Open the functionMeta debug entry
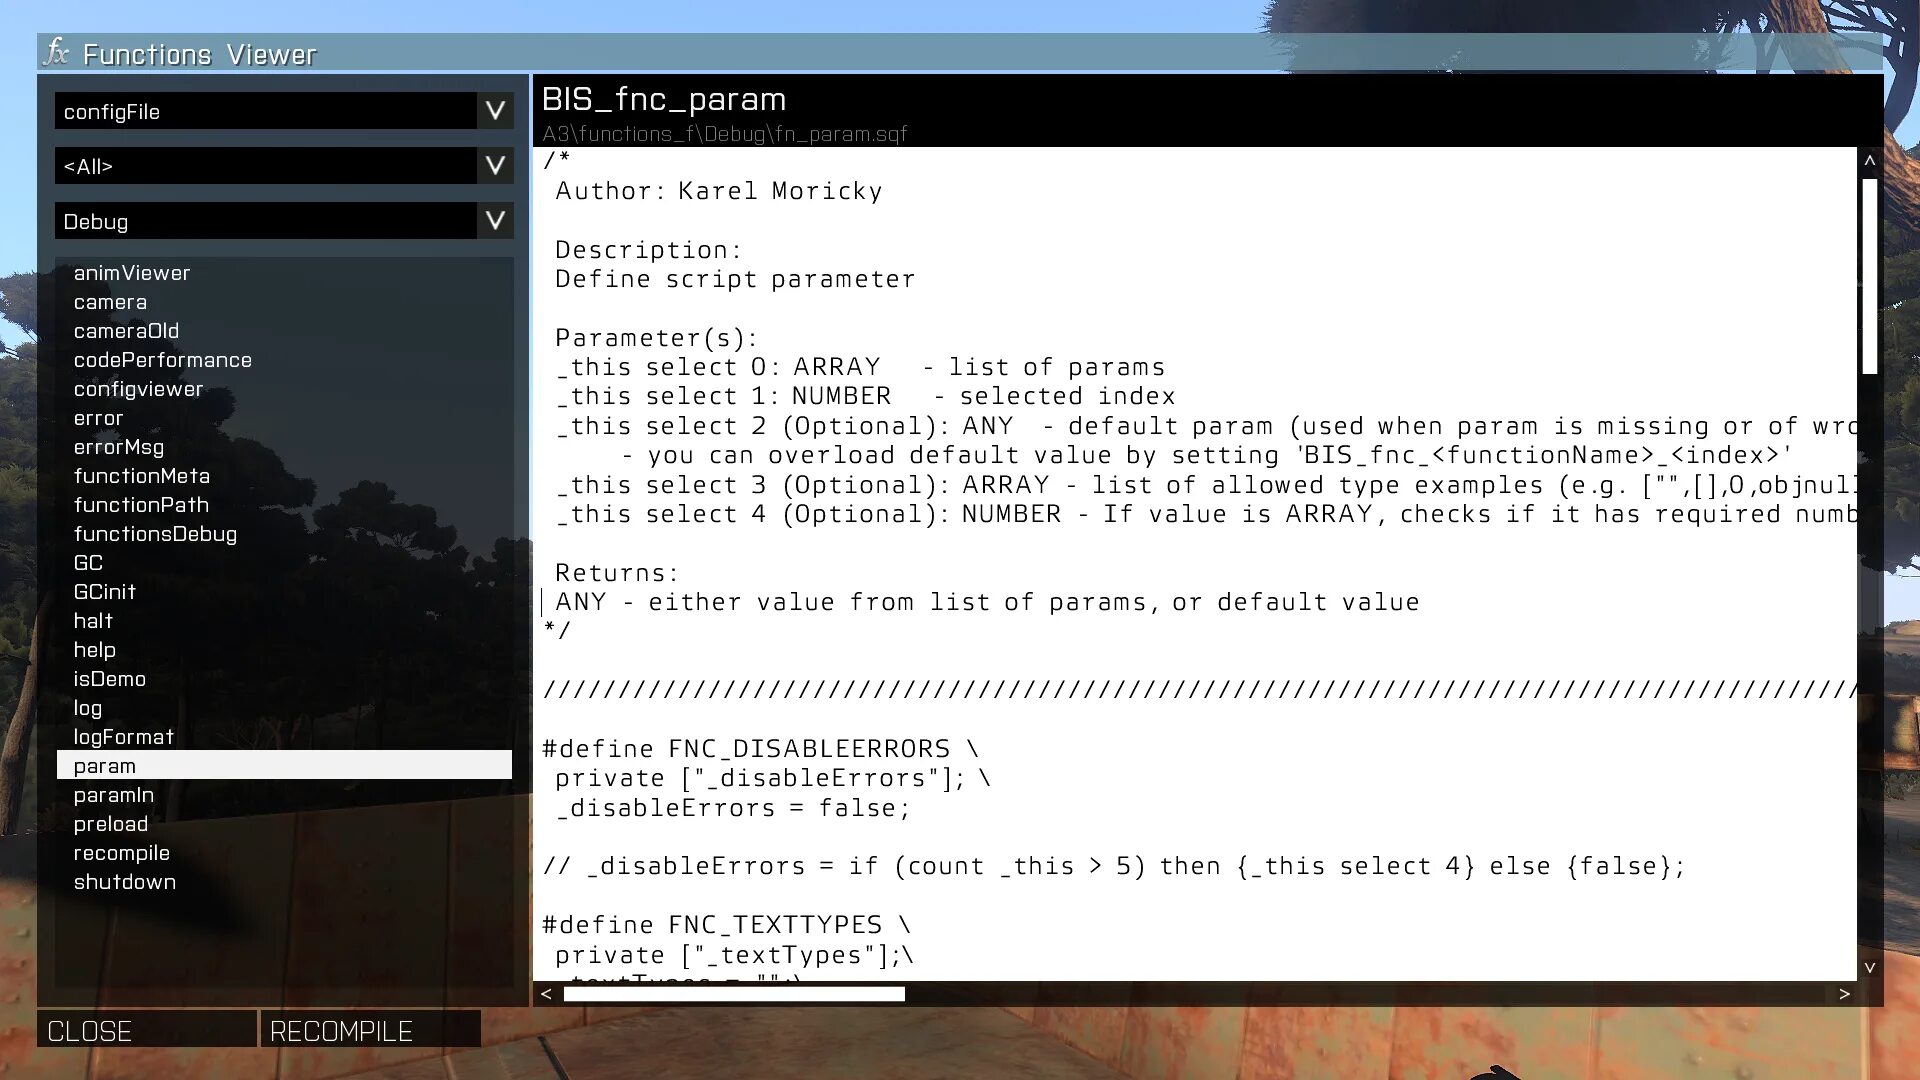Viewport: 1920px width, 1080px height. 142,475
